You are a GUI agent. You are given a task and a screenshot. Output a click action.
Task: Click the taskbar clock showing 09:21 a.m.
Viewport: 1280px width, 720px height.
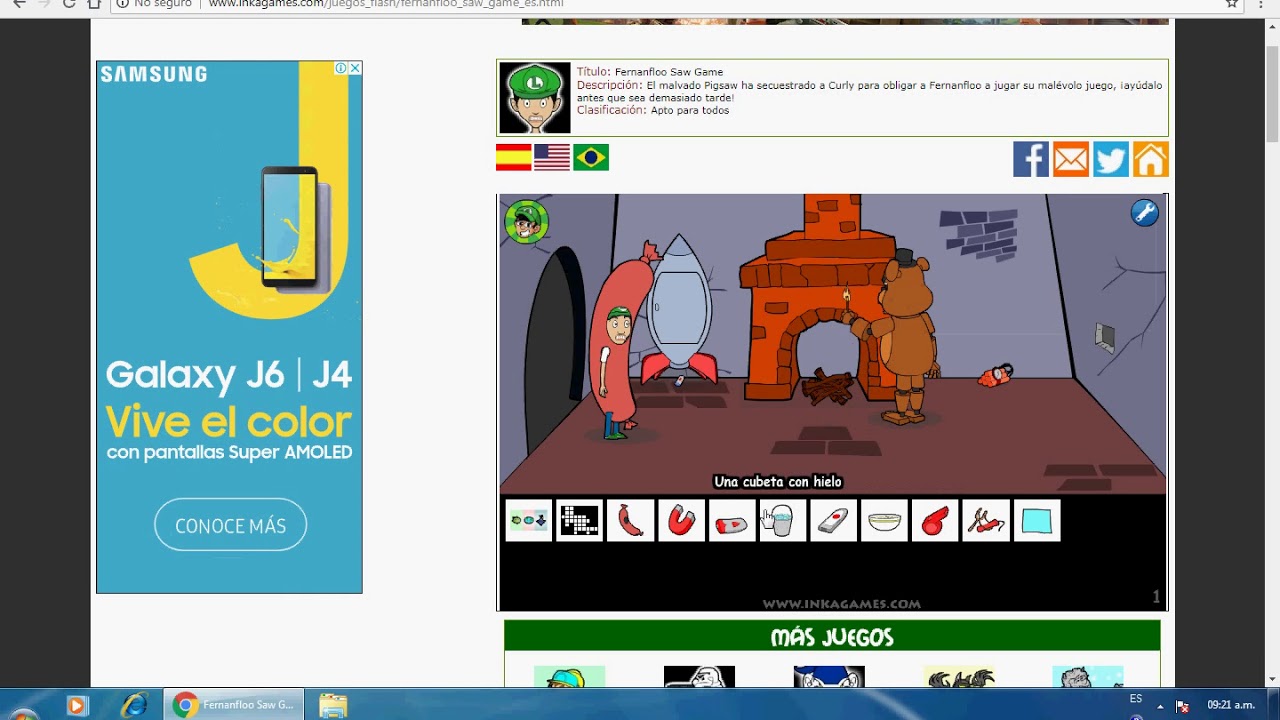1231,705
